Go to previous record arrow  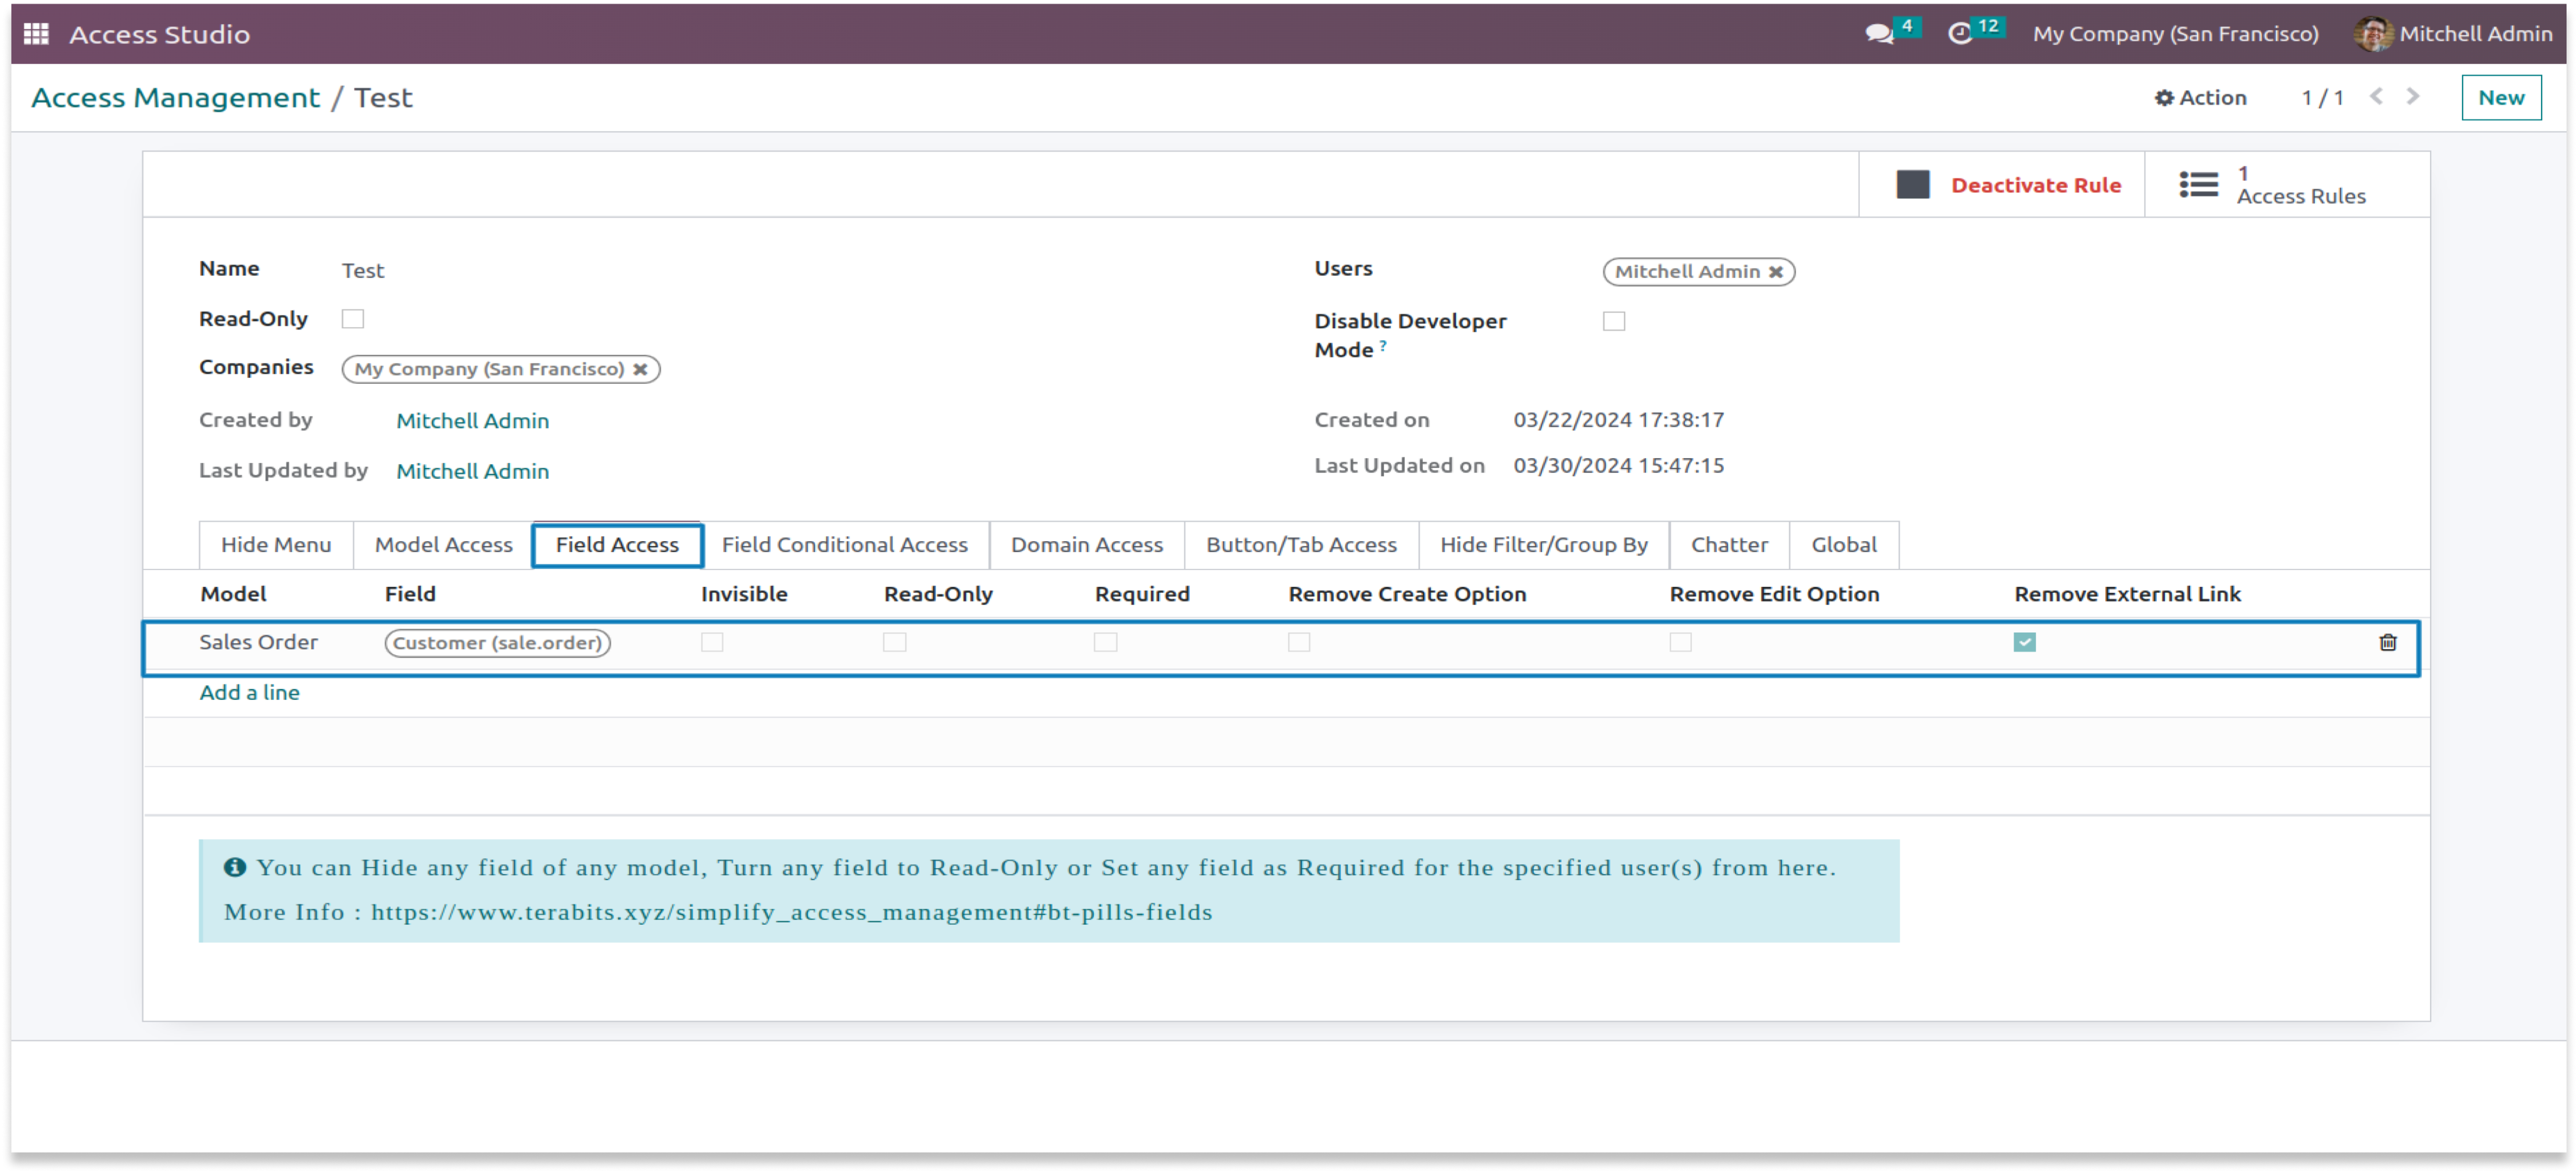click(2376, 96)
